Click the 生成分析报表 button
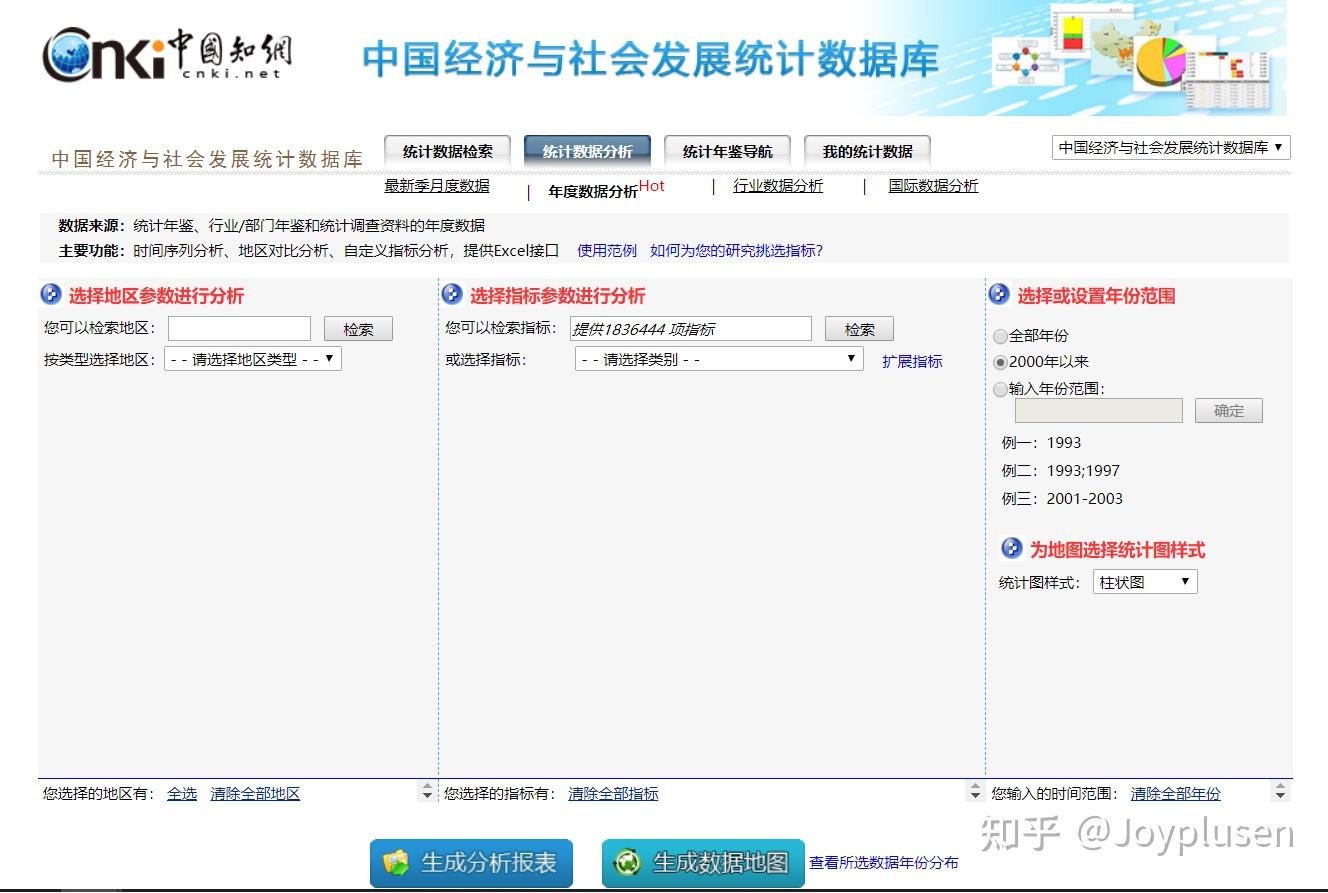Viewport: 1328px width, 893px height. coord(471,863)
